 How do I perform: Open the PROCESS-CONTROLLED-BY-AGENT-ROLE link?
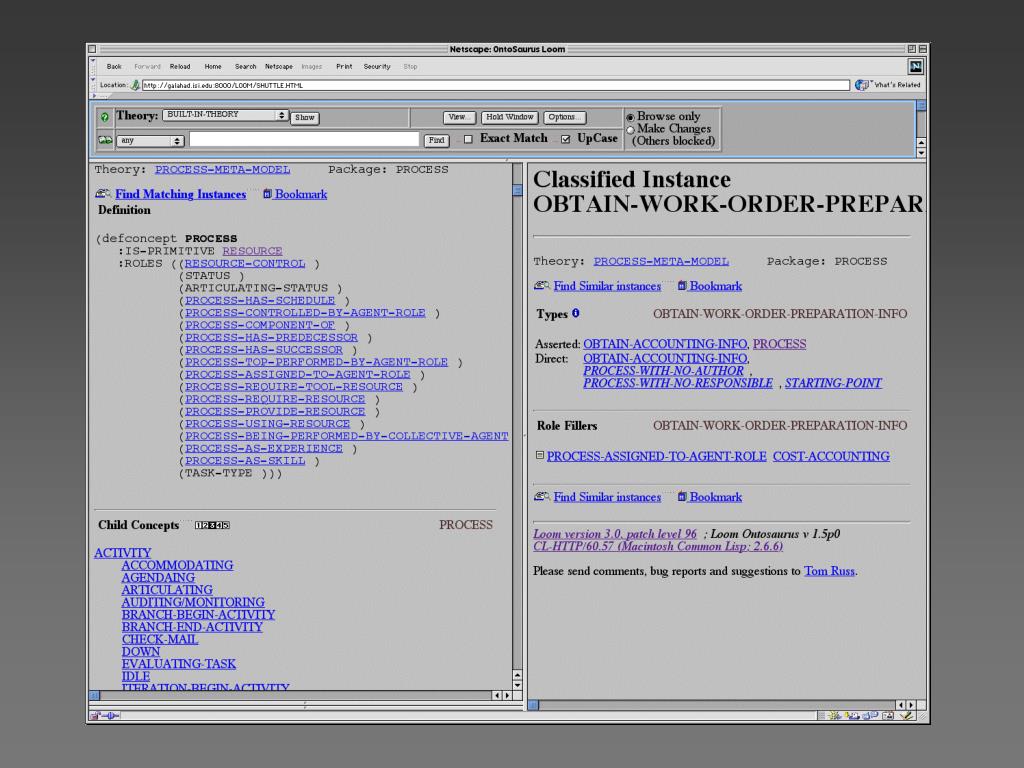tap(305, 313)
